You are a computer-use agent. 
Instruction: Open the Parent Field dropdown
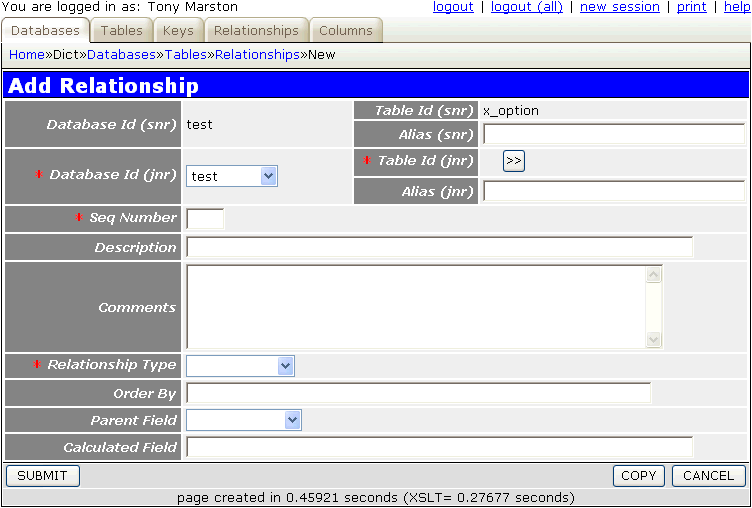[x=243, y=420]
